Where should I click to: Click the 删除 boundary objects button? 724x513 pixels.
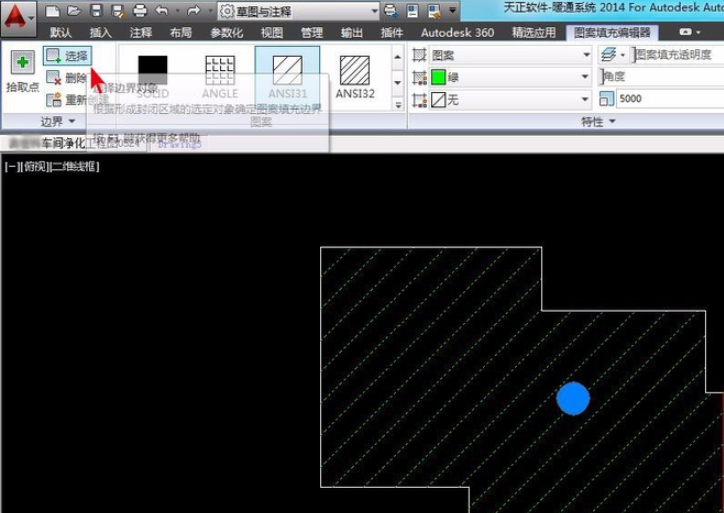[67, 78]
